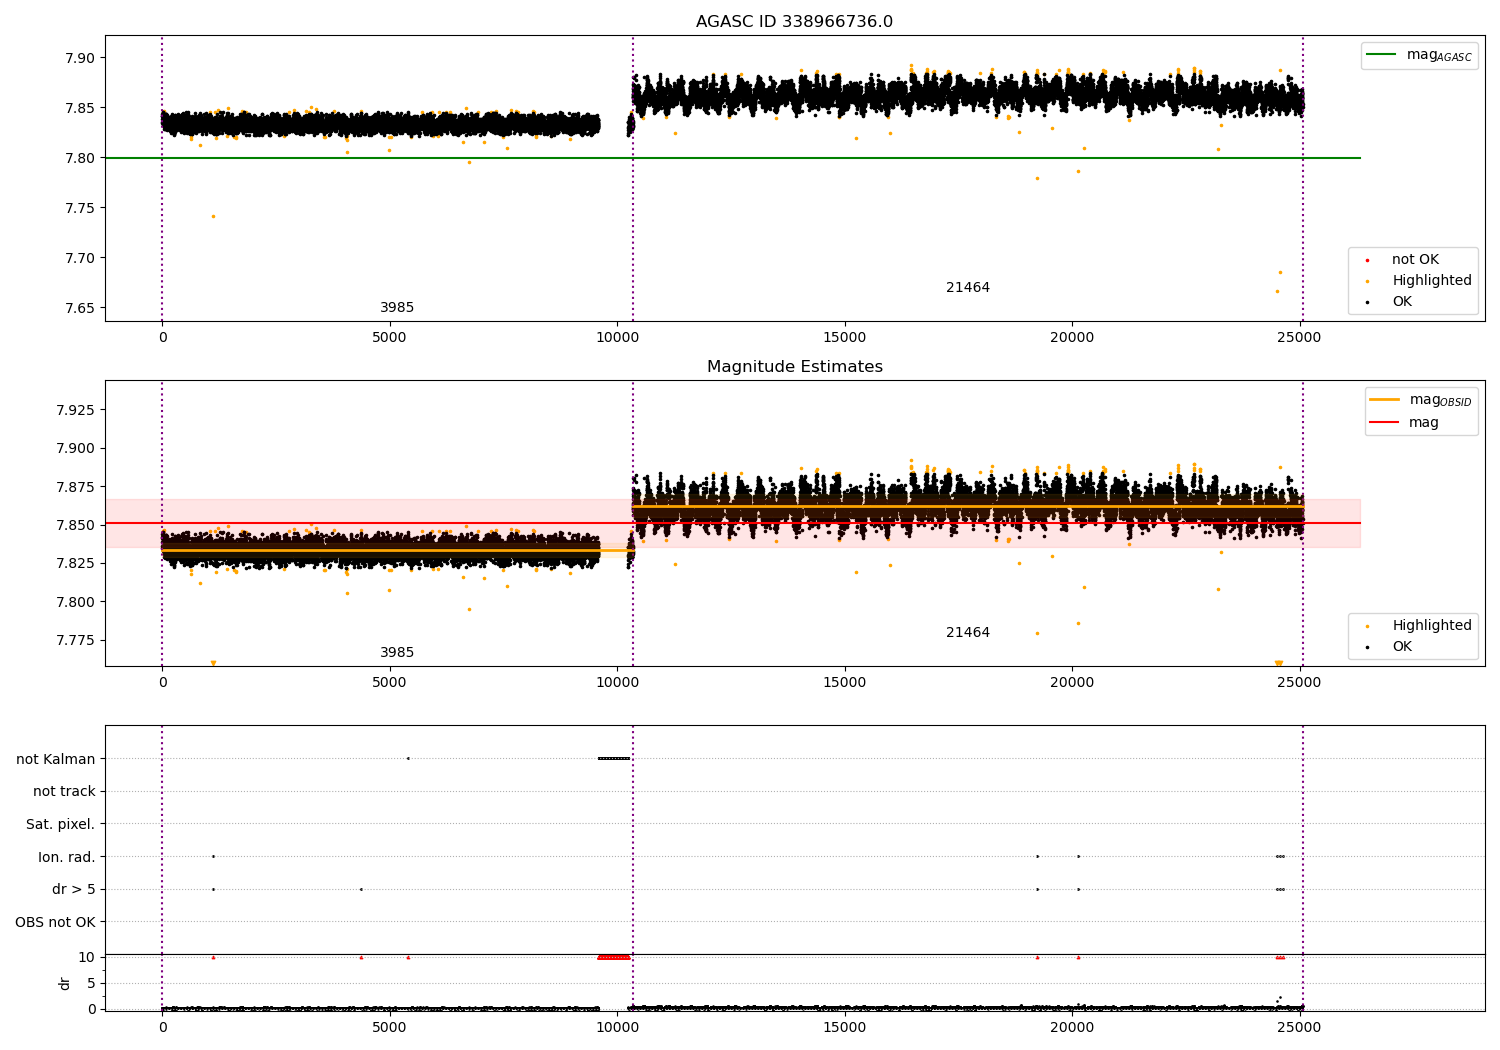Click the 7.65 y-axis tick in top plot
The width and height of the screenshot is (1500, 1050).
[x=80, y=308]
